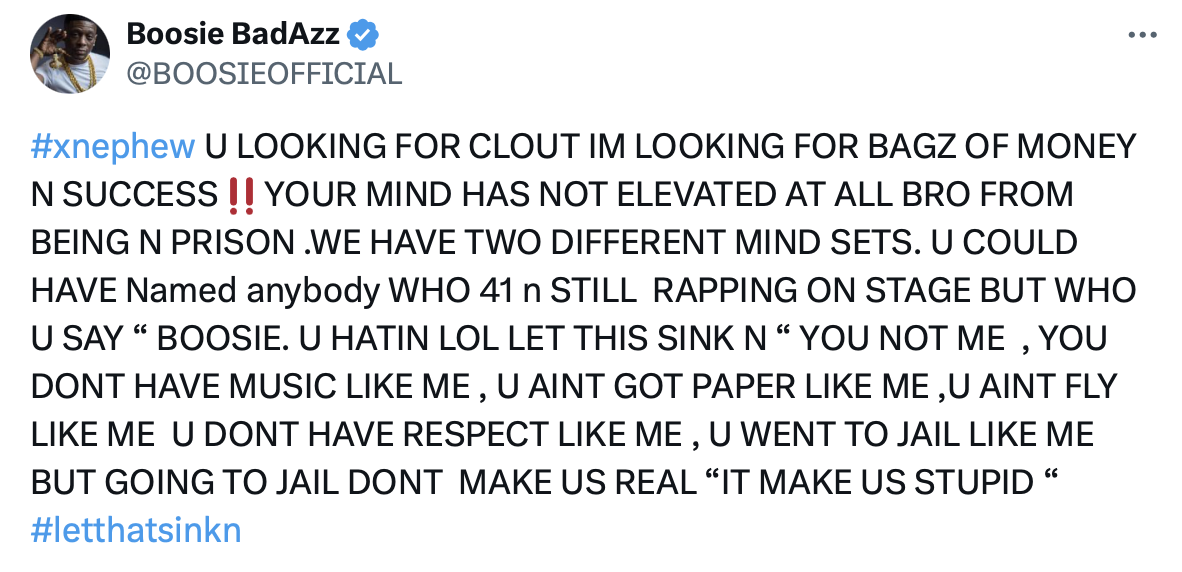Click the phrase IT MAKE US STUPID
The image size is (1182, 572).
[x=874, y=482]
